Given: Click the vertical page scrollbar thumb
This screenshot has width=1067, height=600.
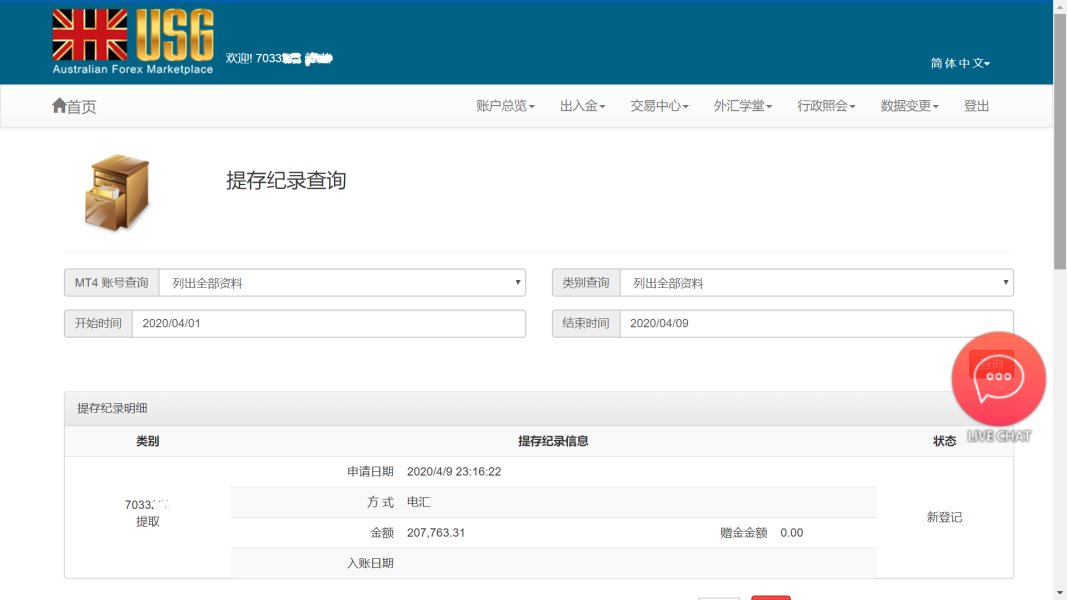Looking at the screenshot, I should coord(1059,140).
